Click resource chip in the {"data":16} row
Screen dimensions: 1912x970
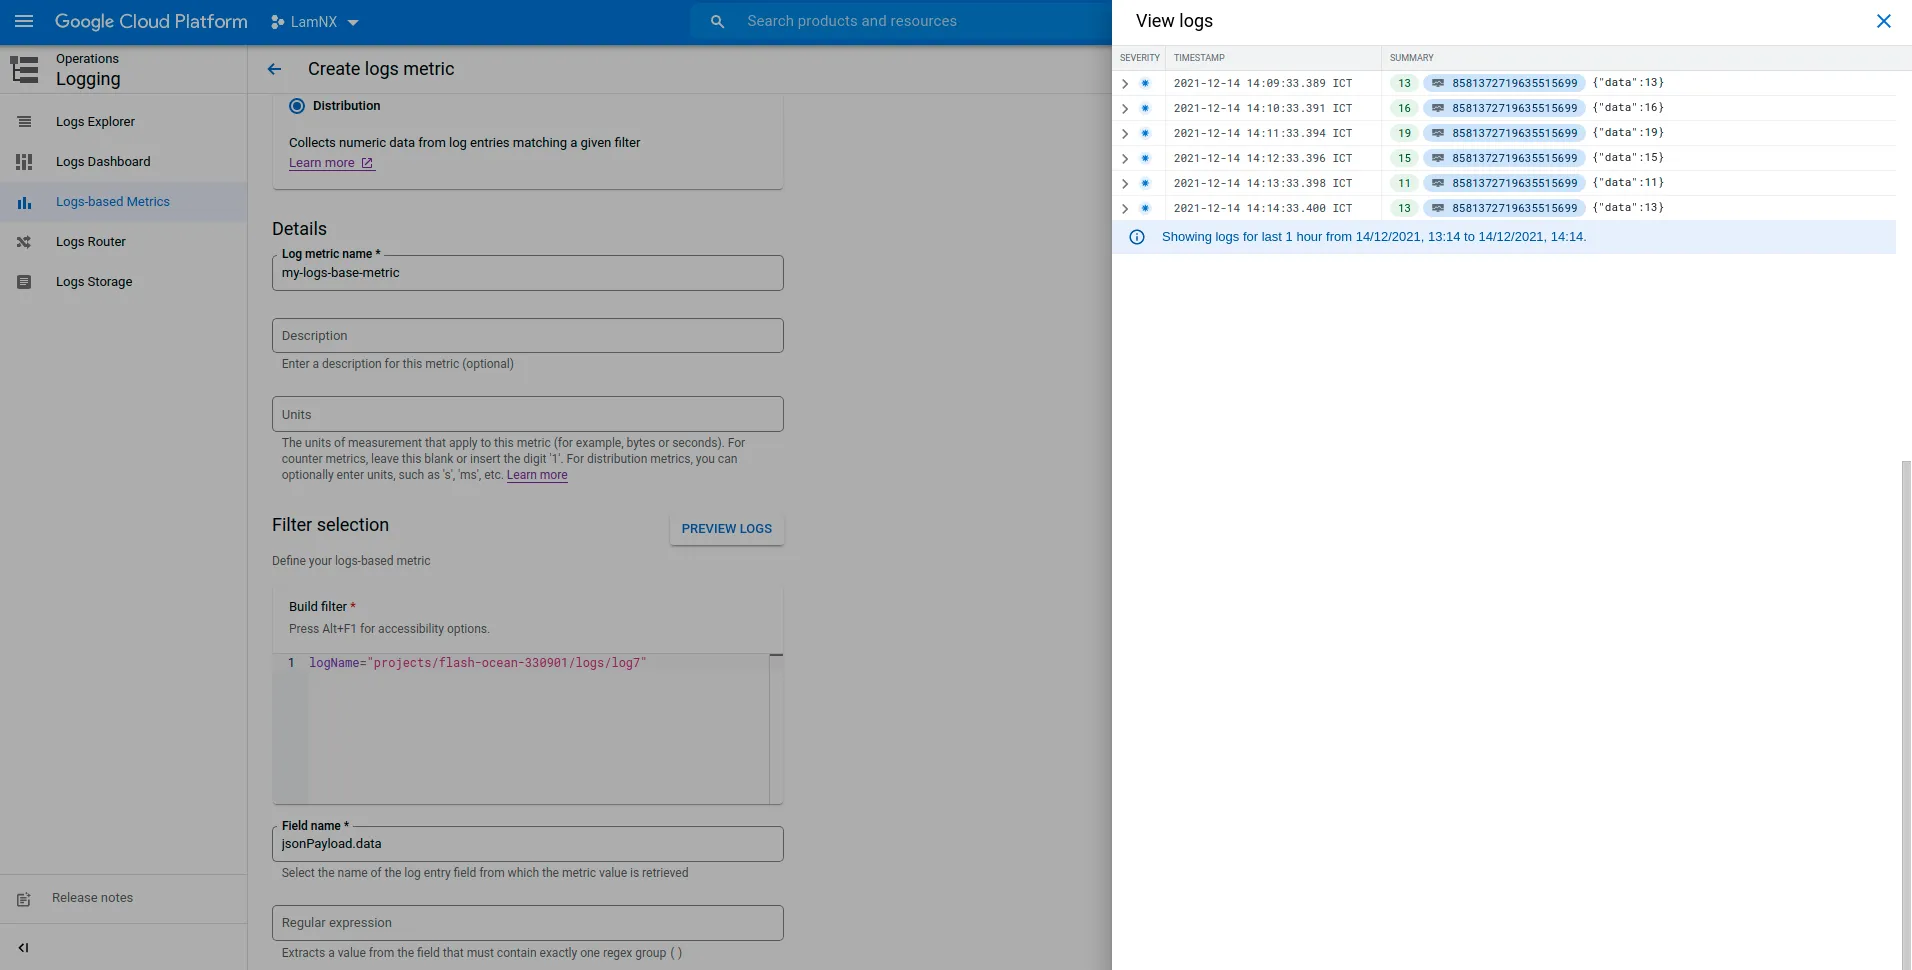point(1504,108)
